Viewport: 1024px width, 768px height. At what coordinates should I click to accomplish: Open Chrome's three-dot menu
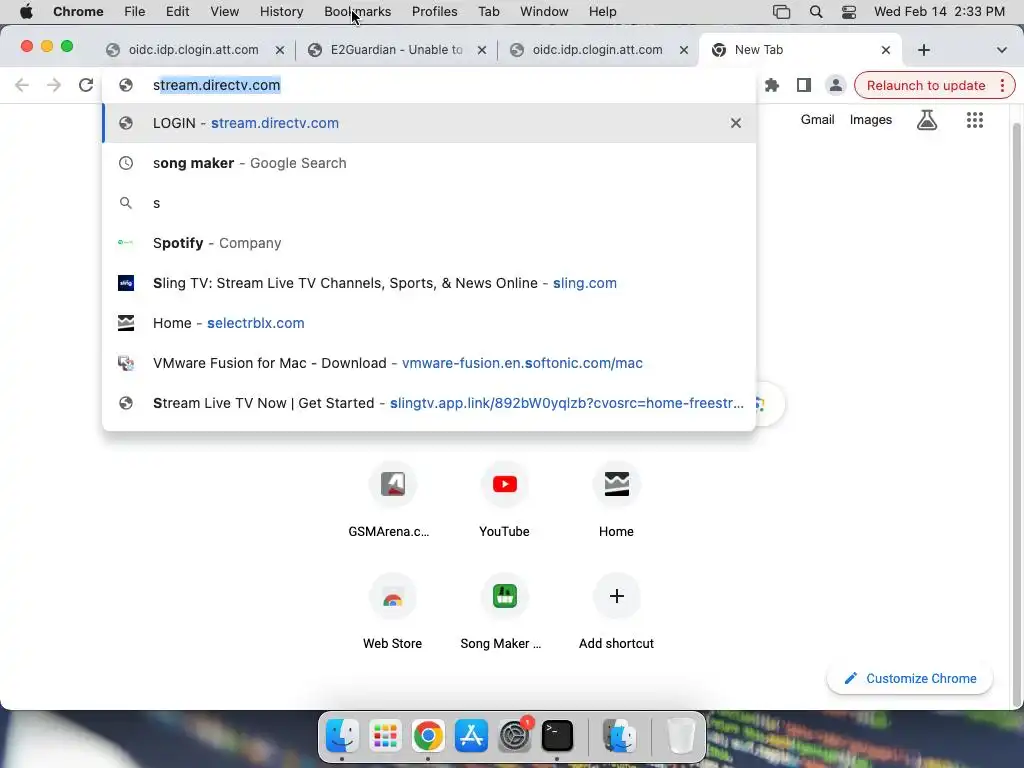click(x=1002, y=86)
